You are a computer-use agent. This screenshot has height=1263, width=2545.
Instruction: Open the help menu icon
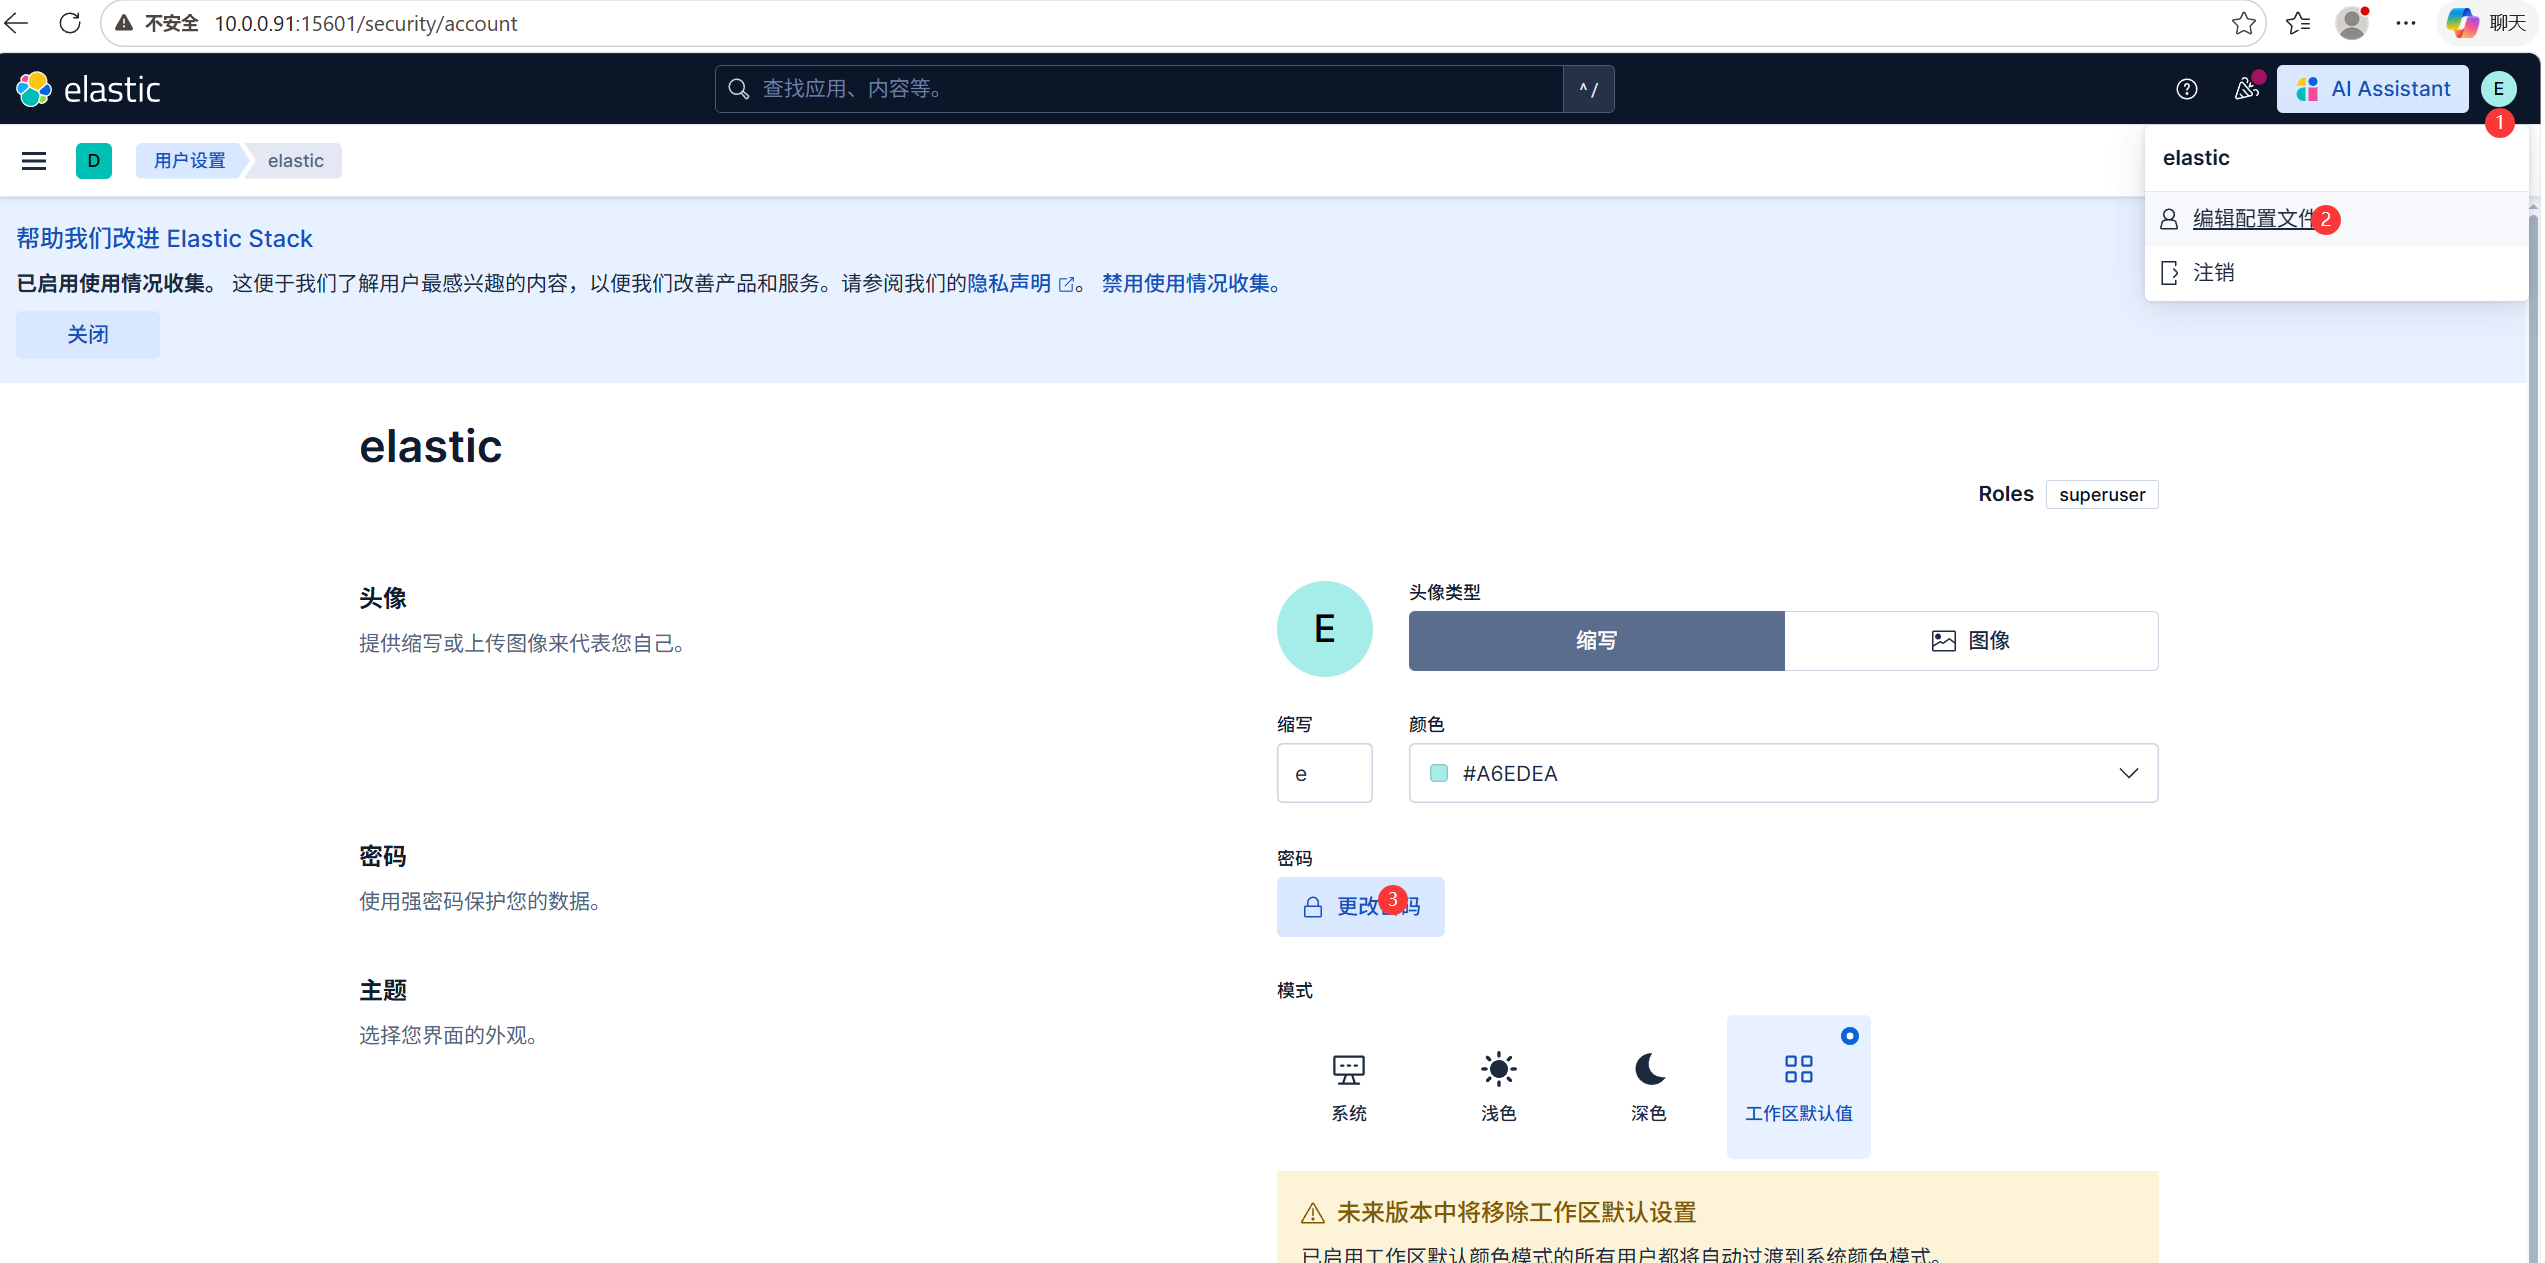coord(2186,89)
